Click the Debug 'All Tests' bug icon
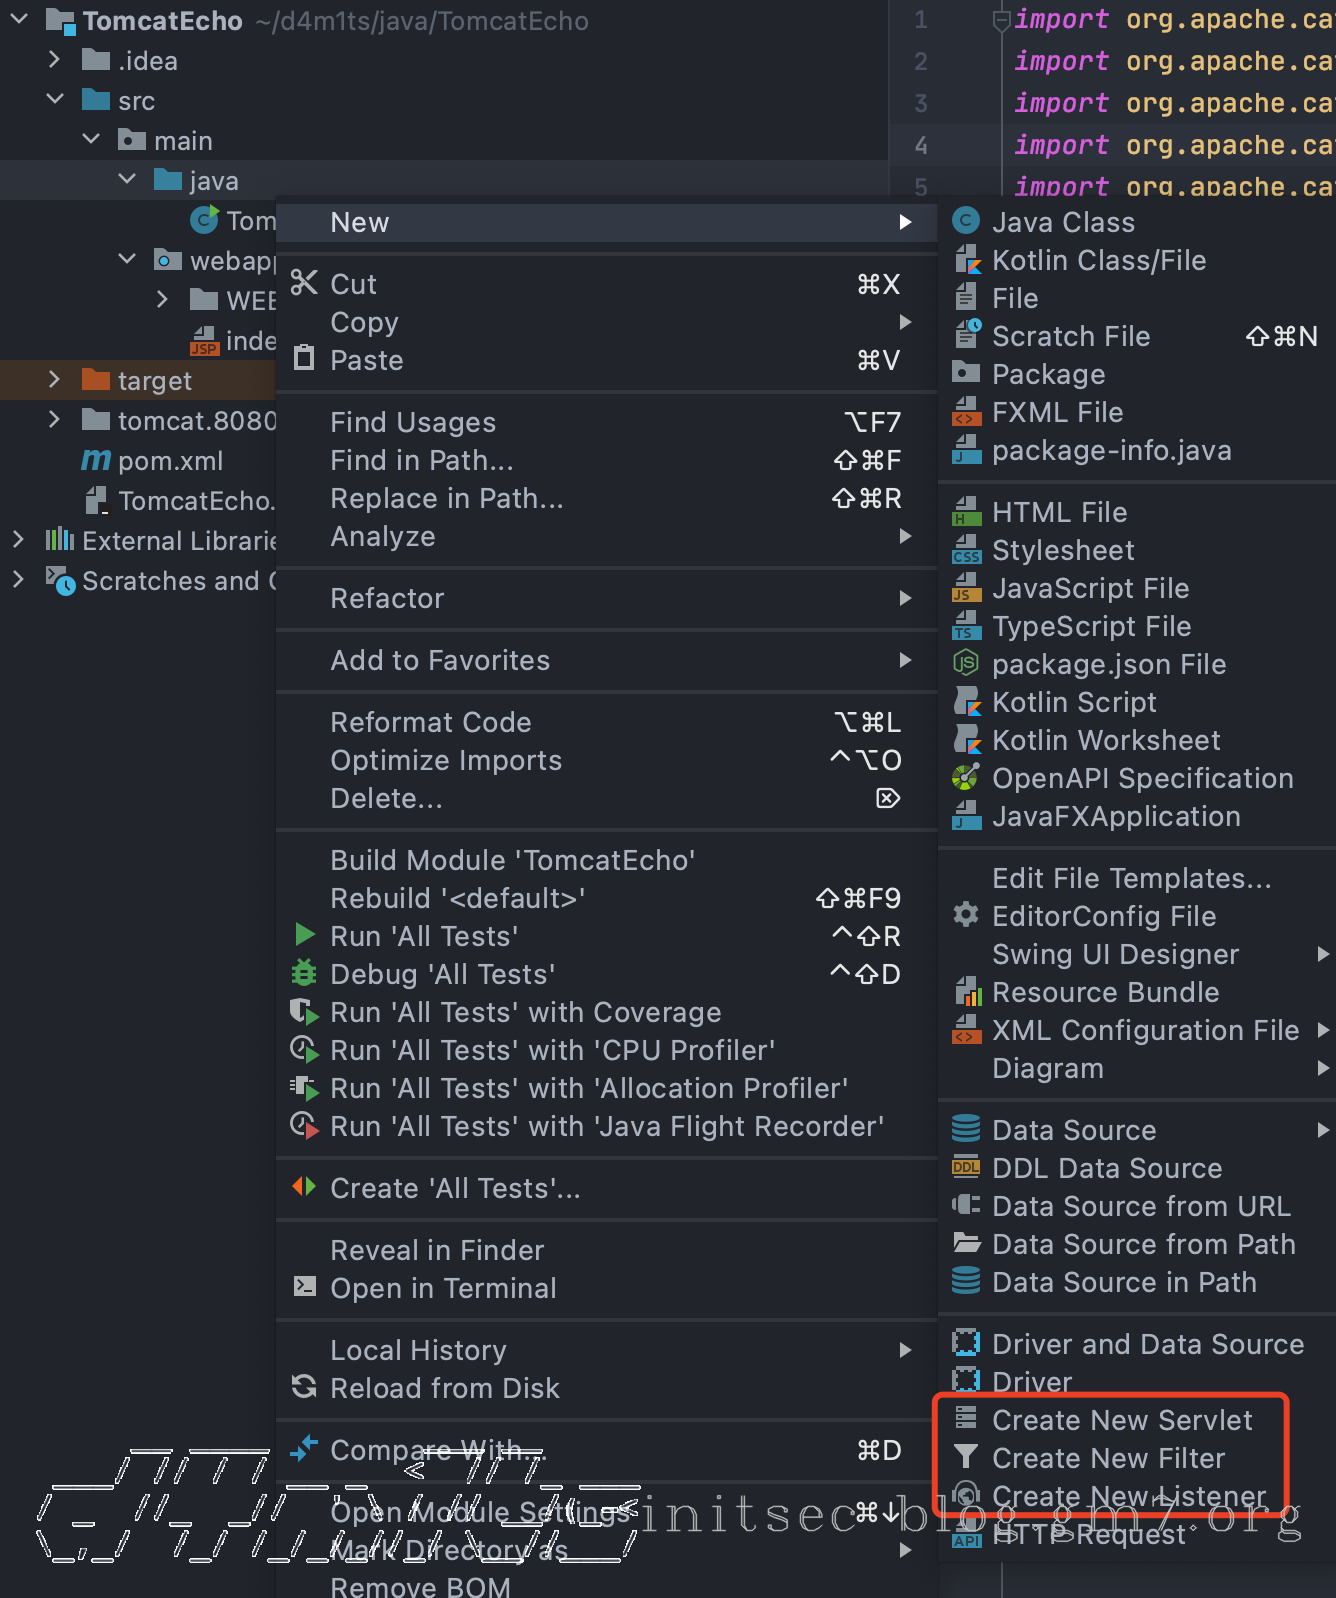This screenshot has width=1336, height=1598. click(x=304, y=974)
